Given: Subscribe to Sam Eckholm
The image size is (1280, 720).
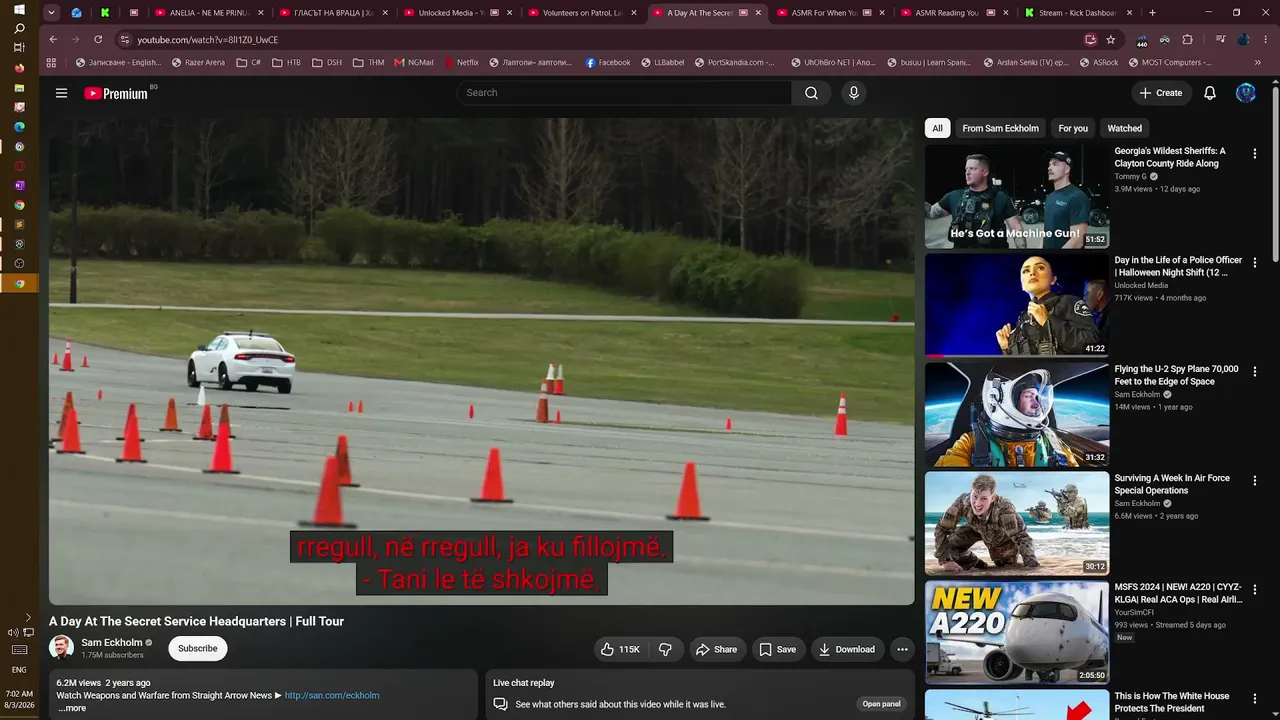Looking at the screenshot, I should [198, 649].
